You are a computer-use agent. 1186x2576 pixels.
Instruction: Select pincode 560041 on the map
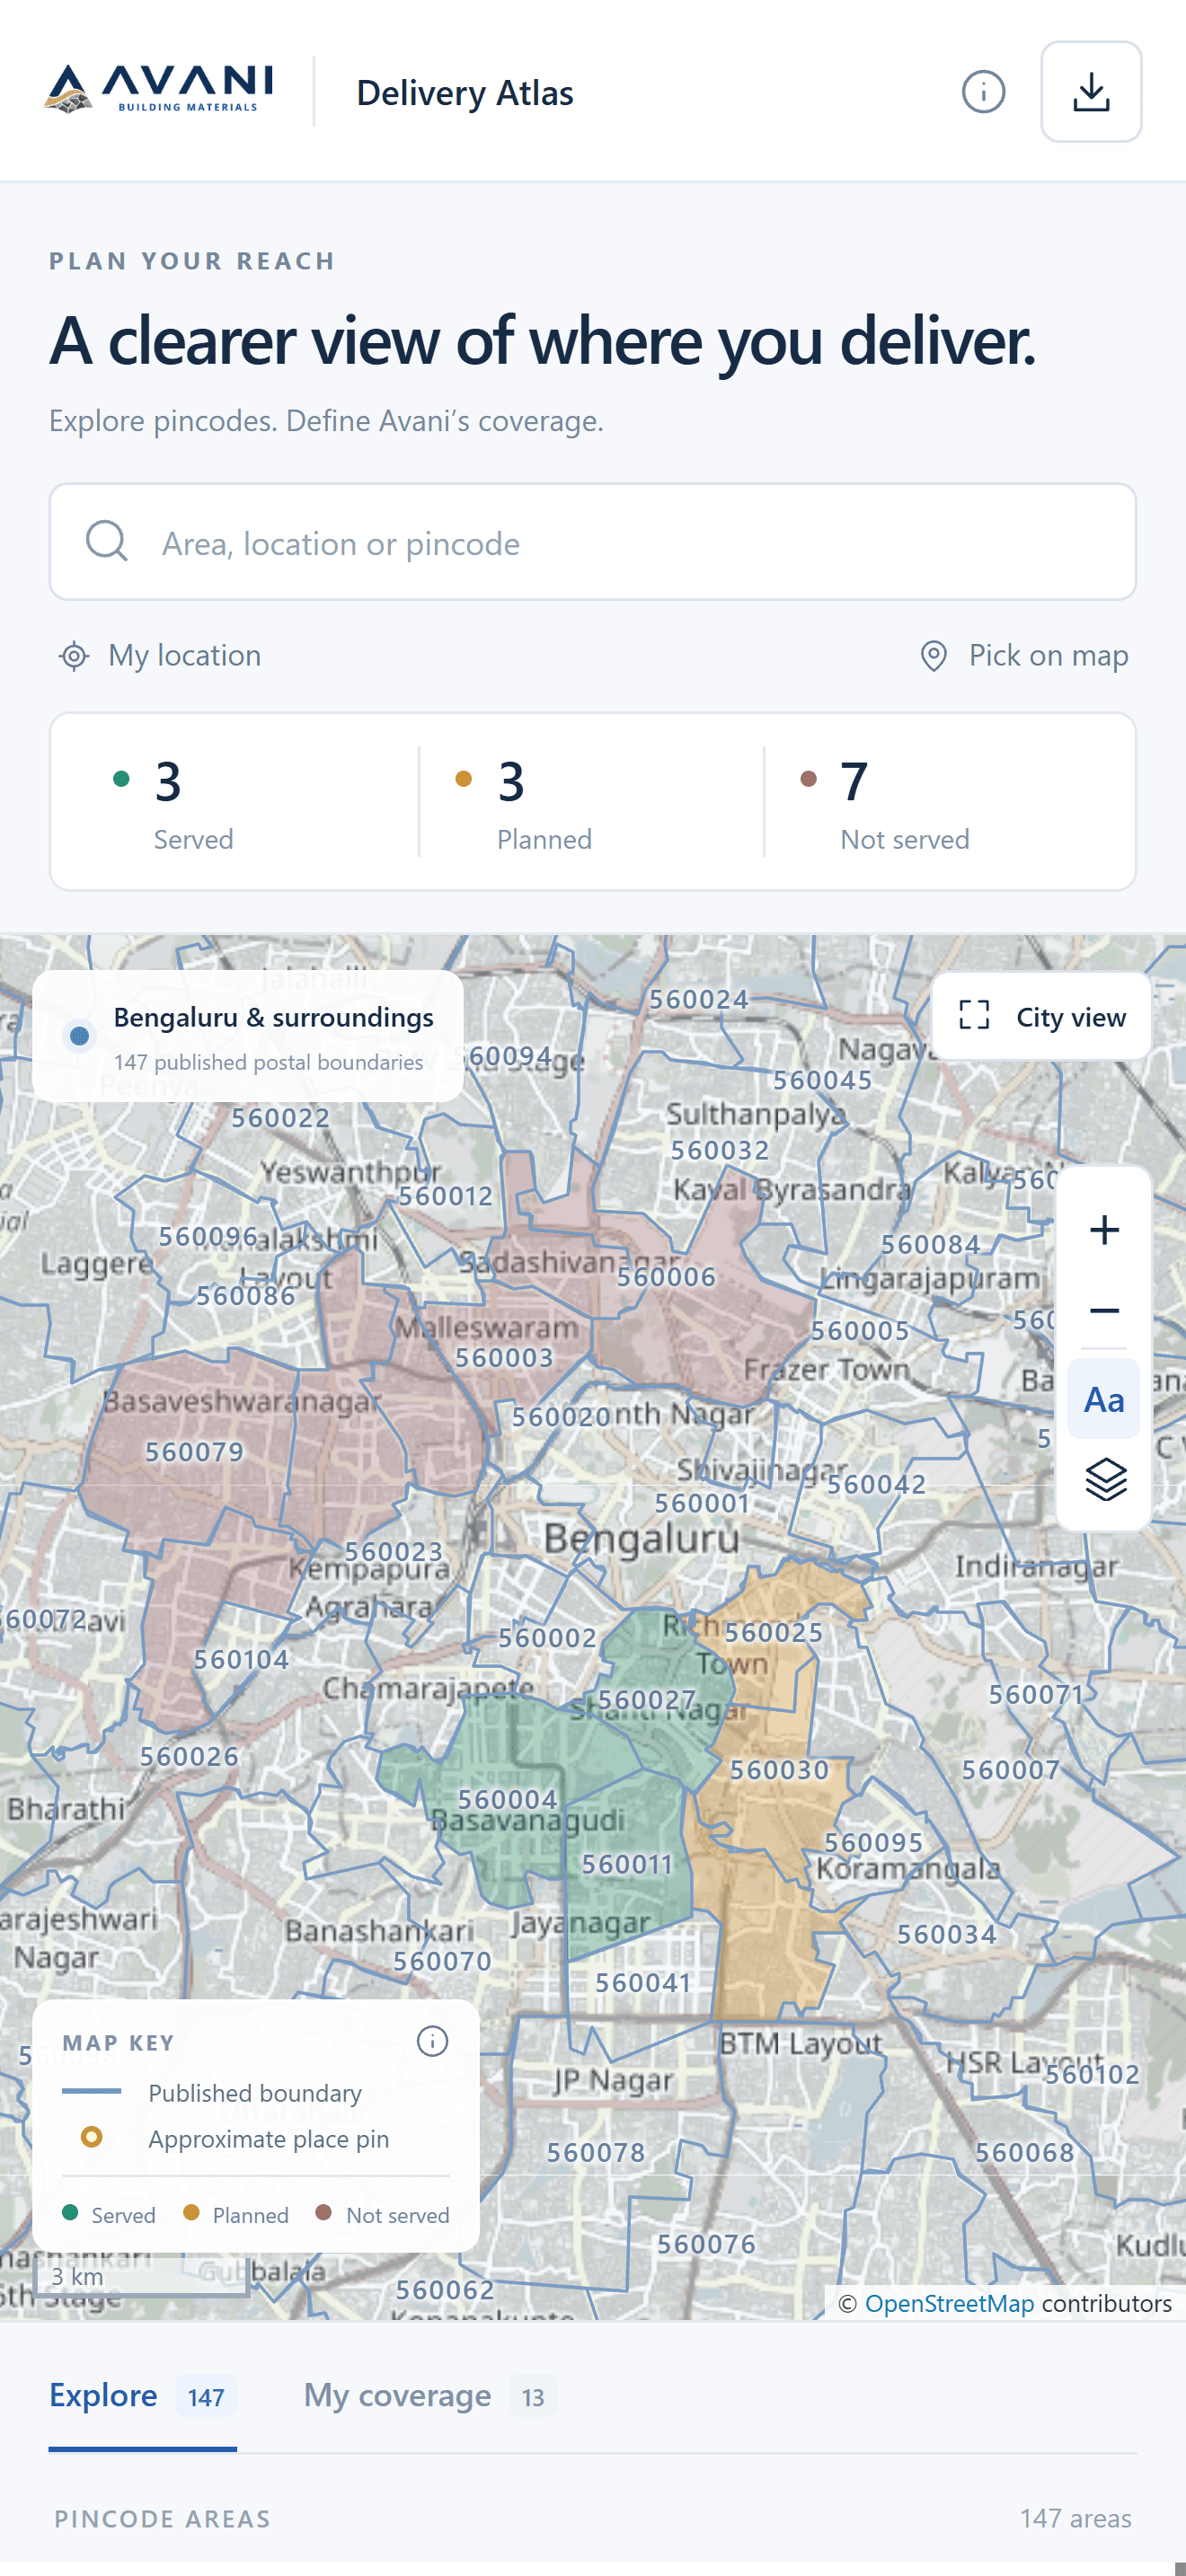[643, 1982]
